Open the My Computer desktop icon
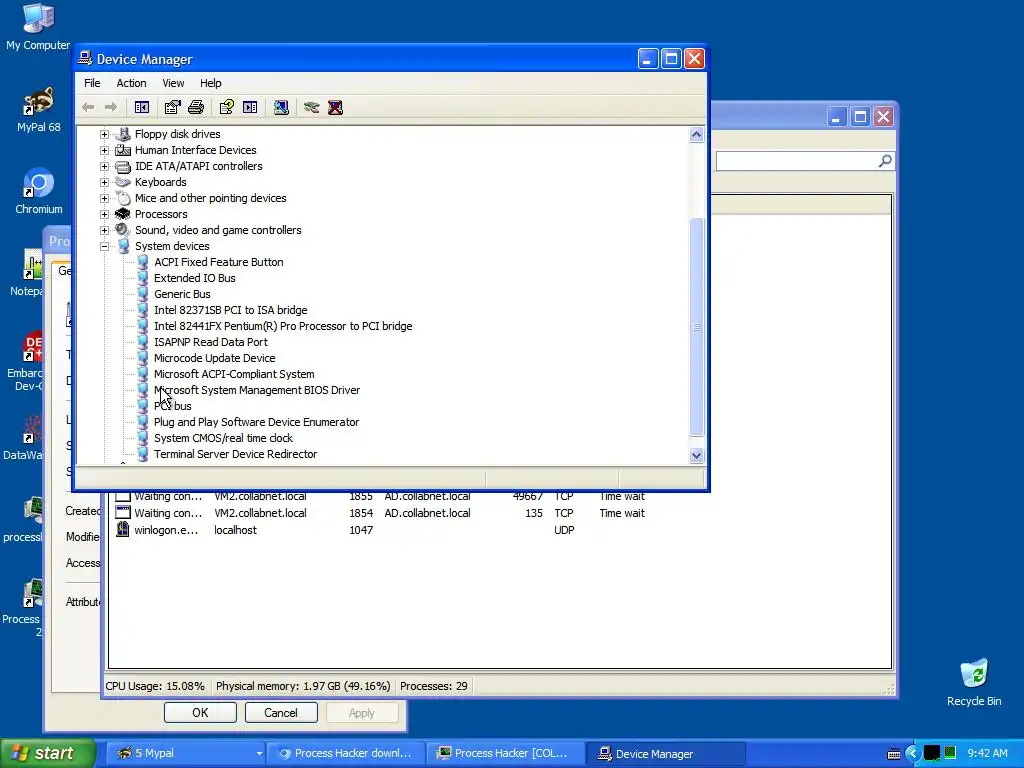The height and width of the screenshot is (768, 1024). [x=38, y=27]
